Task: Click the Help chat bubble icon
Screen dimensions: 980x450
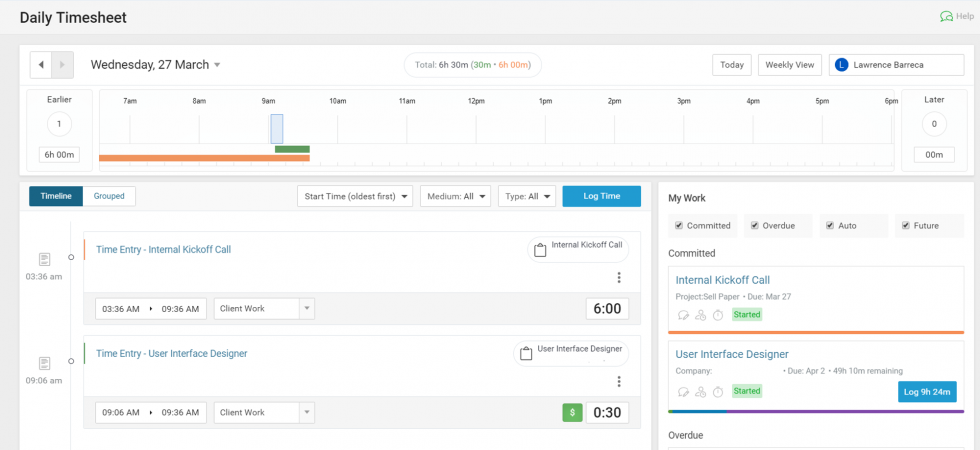Action: (946, 17)
